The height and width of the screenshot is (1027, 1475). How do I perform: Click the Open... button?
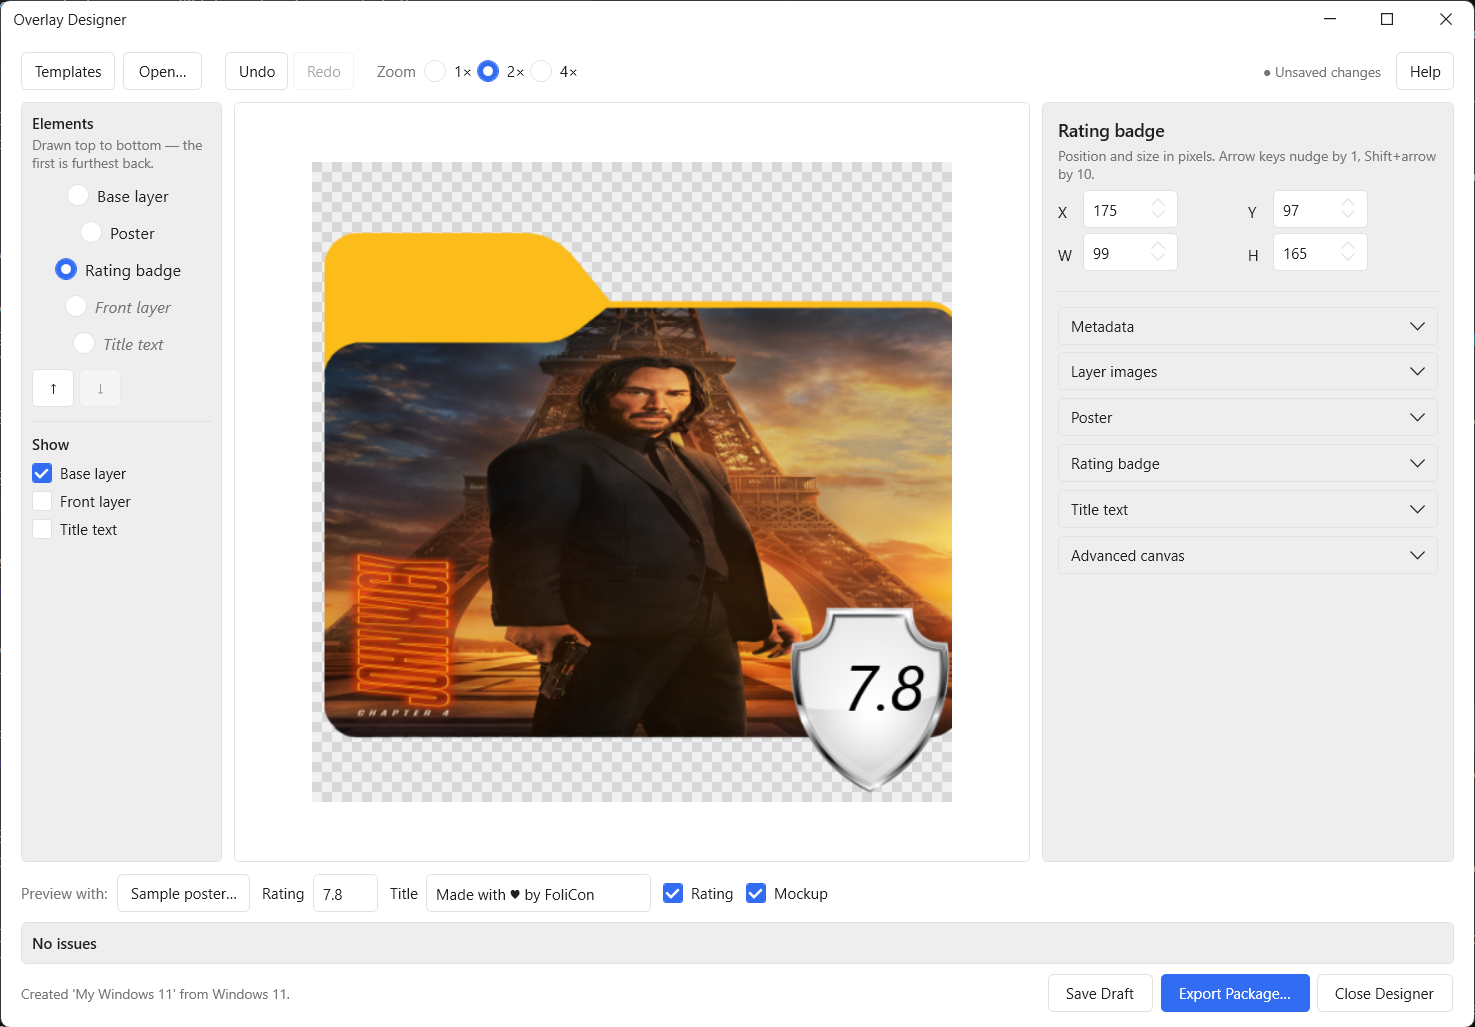click(x=162, y=71)
